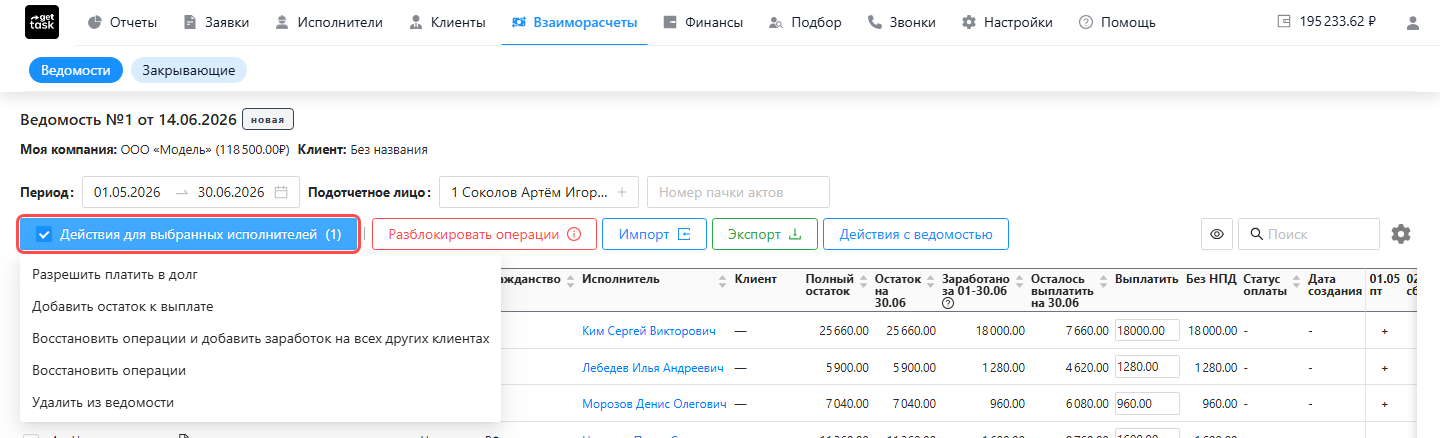Viewport: 1440px width, 438px height.
Task: Click the plus in Лебедев's 01.05 column
Action: 1384,368
